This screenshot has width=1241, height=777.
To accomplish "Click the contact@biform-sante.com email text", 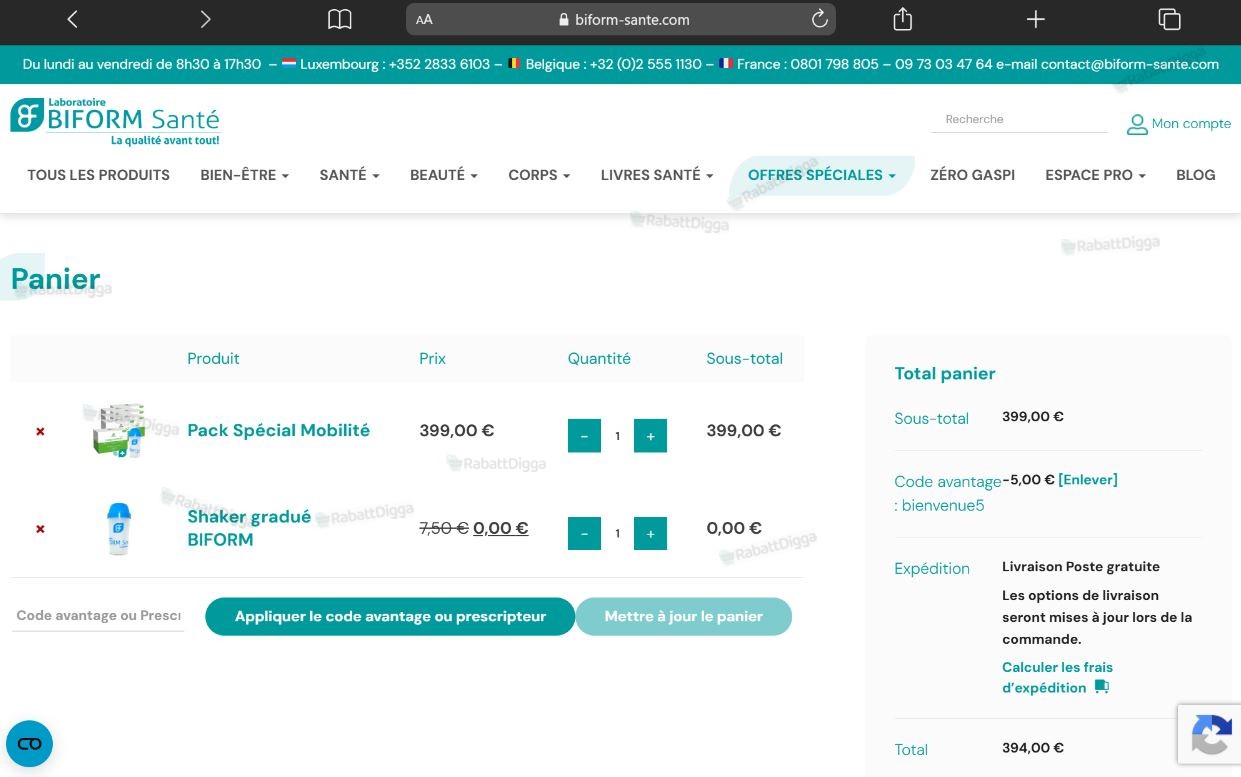I will (1130, 64).
